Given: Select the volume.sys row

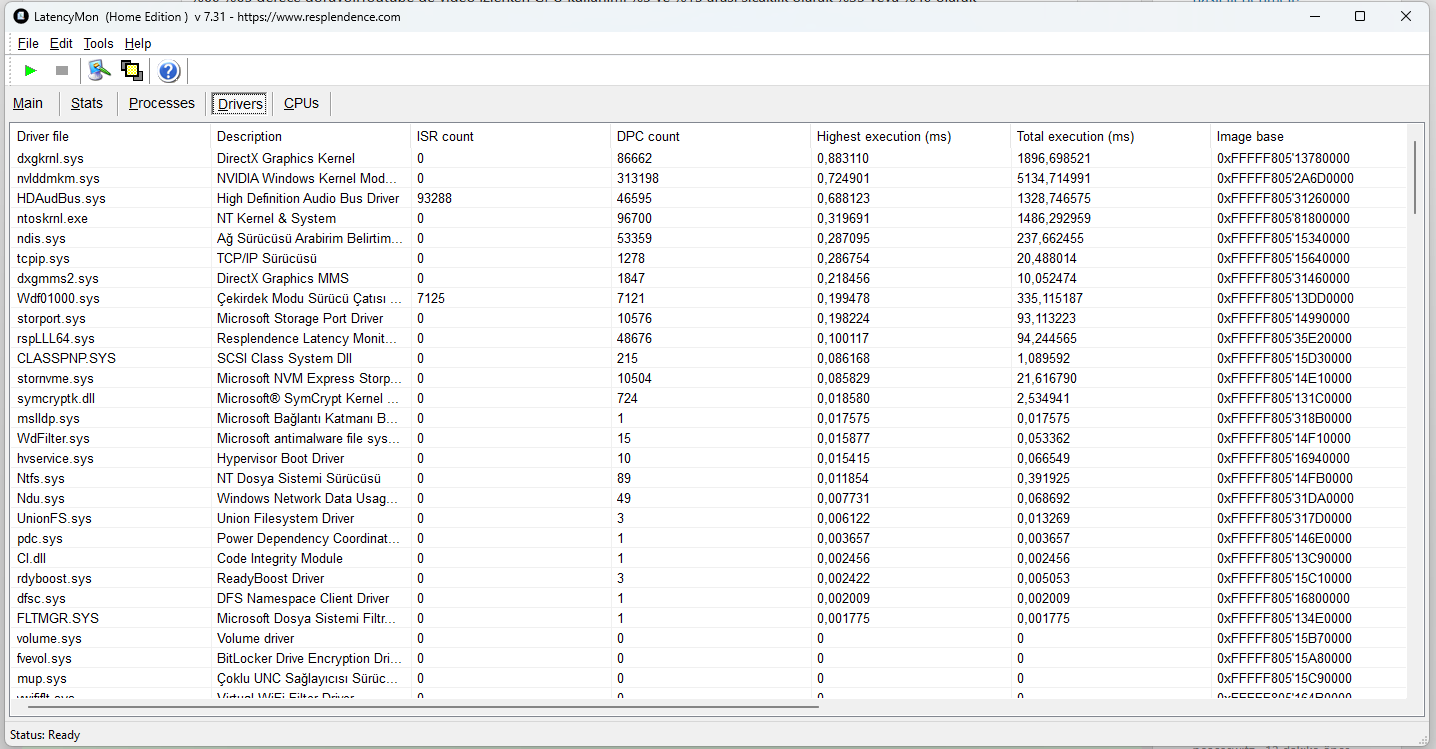Looking at the screenshot, I should point(708,638).
